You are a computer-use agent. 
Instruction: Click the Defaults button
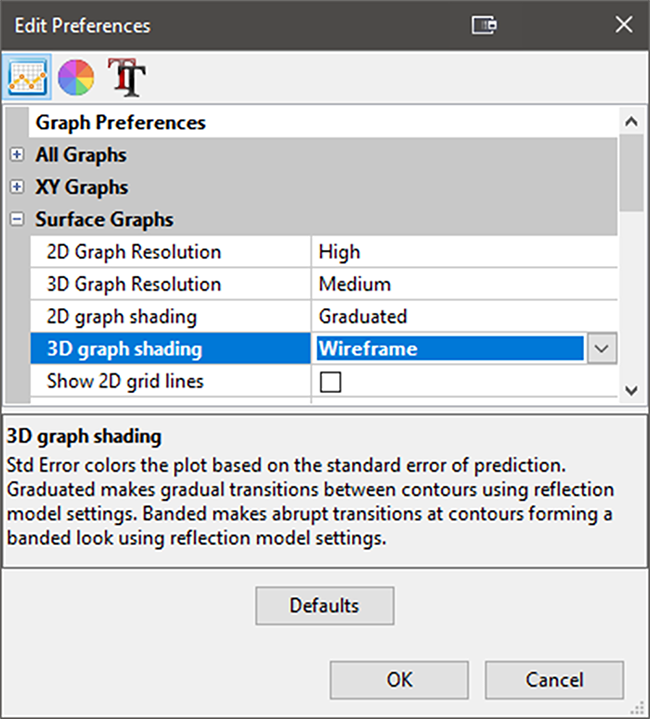click(324, 605)
